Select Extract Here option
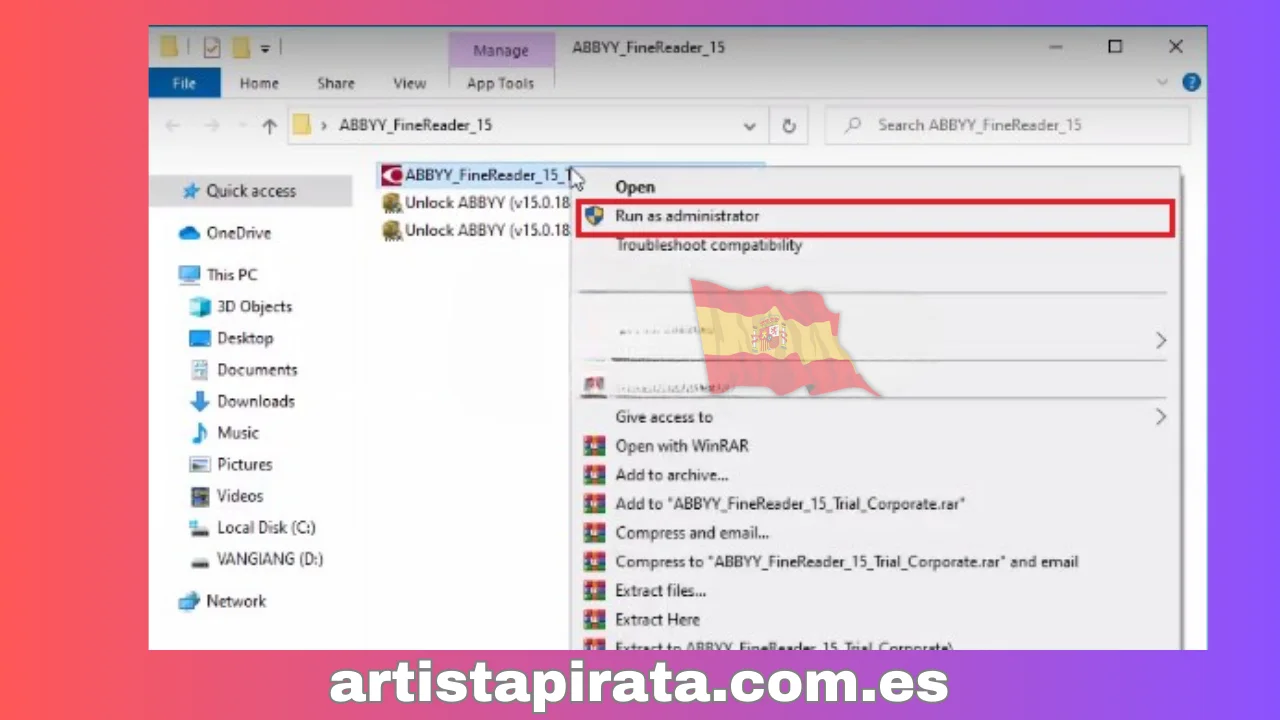 pos(658,620)
